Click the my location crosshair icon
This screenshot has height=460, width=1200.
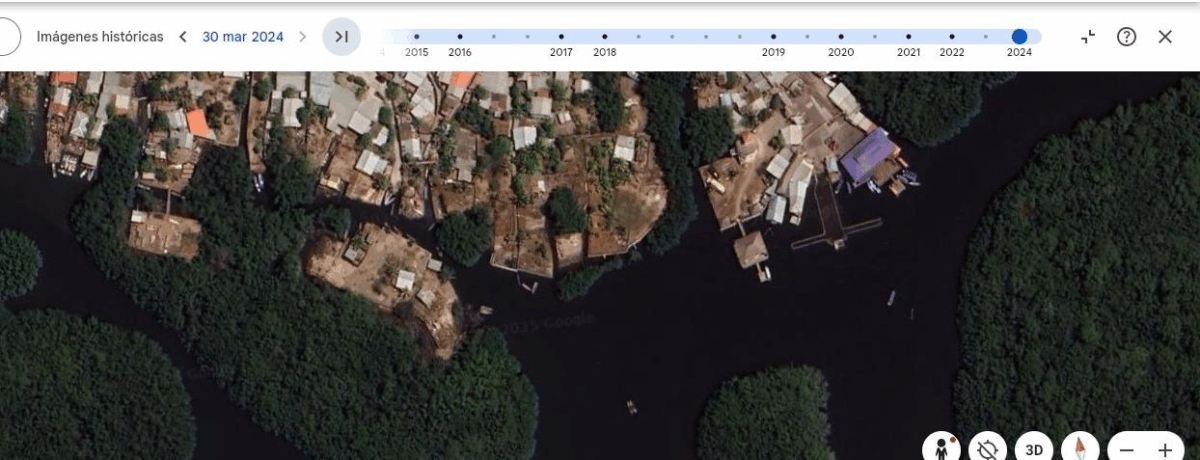(988, 449)
